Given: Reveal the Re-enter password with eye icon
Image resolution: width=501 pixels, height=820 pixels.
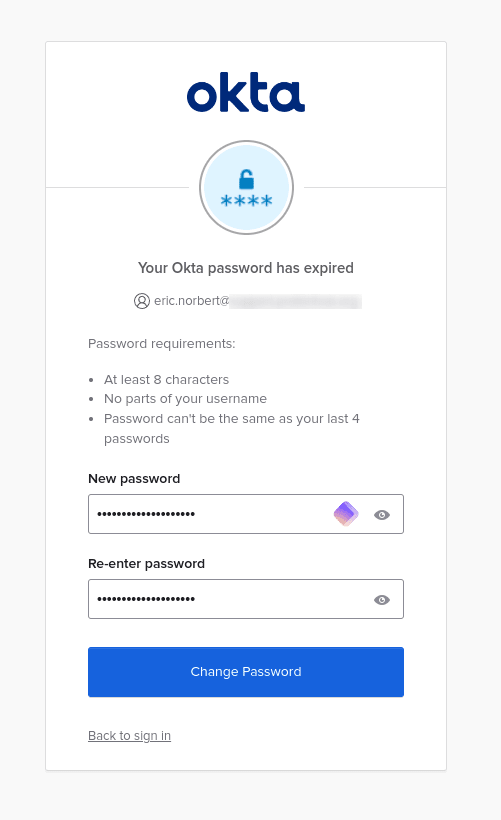Looking at the screenshot, I should [x=382, y=600].
